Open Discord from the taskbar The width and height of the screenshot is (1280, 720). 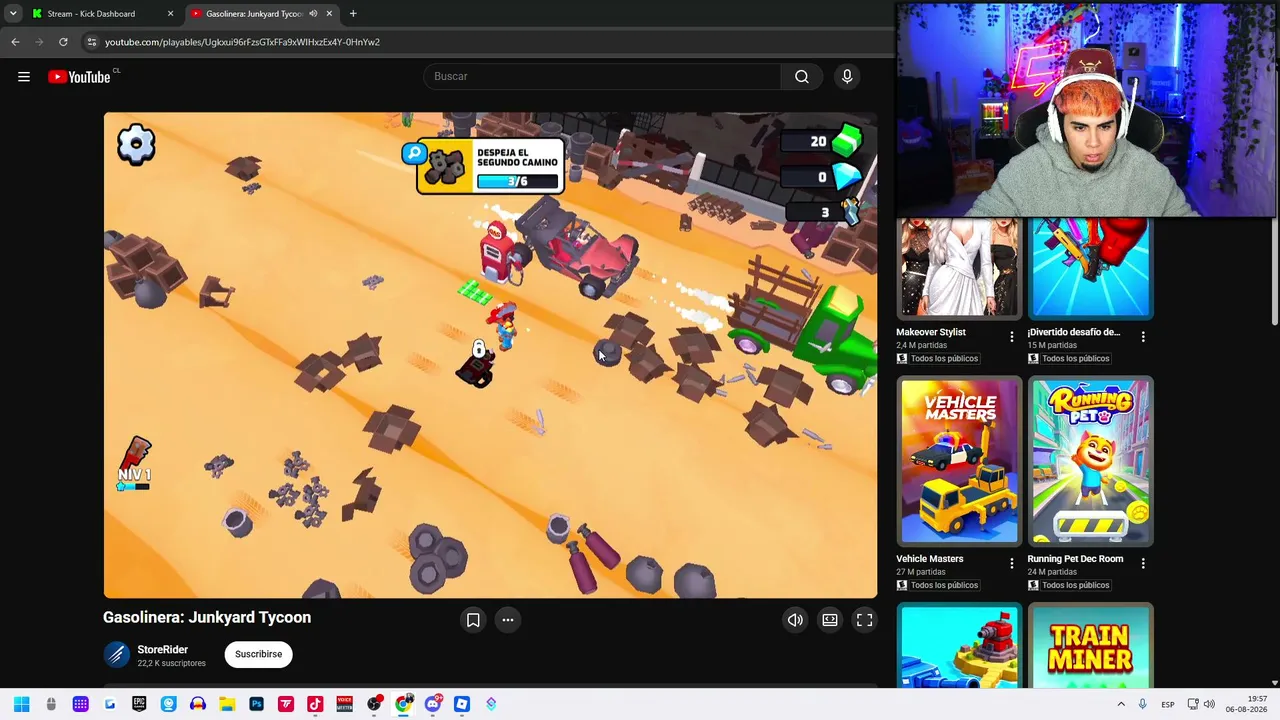pyautogui.click(x=432, y=704)
